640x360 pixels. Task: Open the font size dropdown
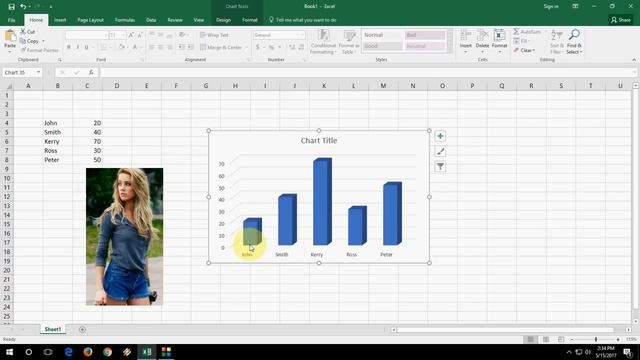pyautogui.click(x=123, y=36)
